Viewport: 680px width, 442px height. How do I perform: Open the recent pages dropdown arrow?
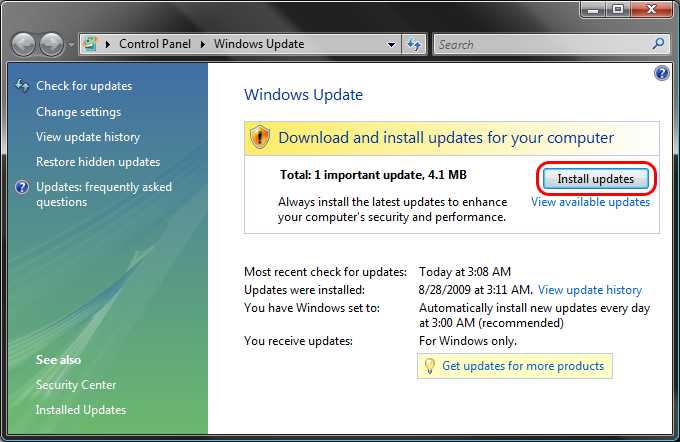click(72, 45)
